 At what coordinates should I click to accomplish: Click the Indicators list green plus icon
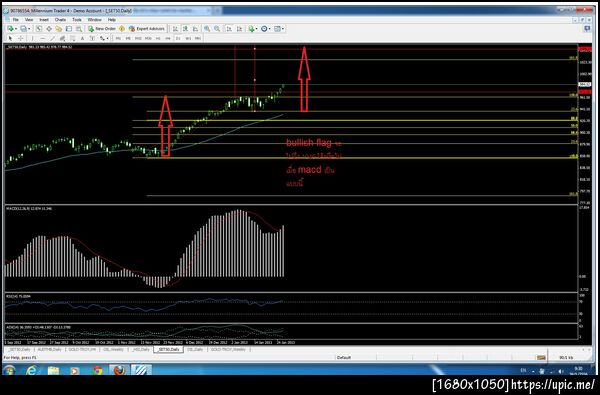pyautogui.click(x=251, y=29)
